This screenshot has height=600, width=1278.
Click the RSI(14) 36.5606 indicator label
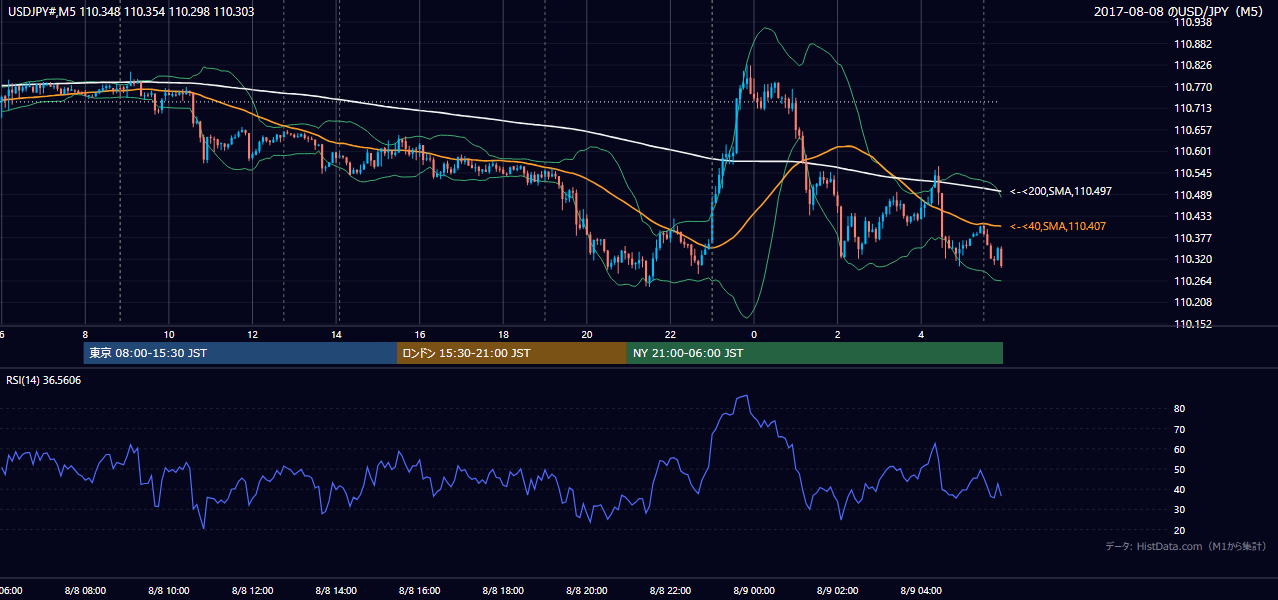(x=44, y=380)
